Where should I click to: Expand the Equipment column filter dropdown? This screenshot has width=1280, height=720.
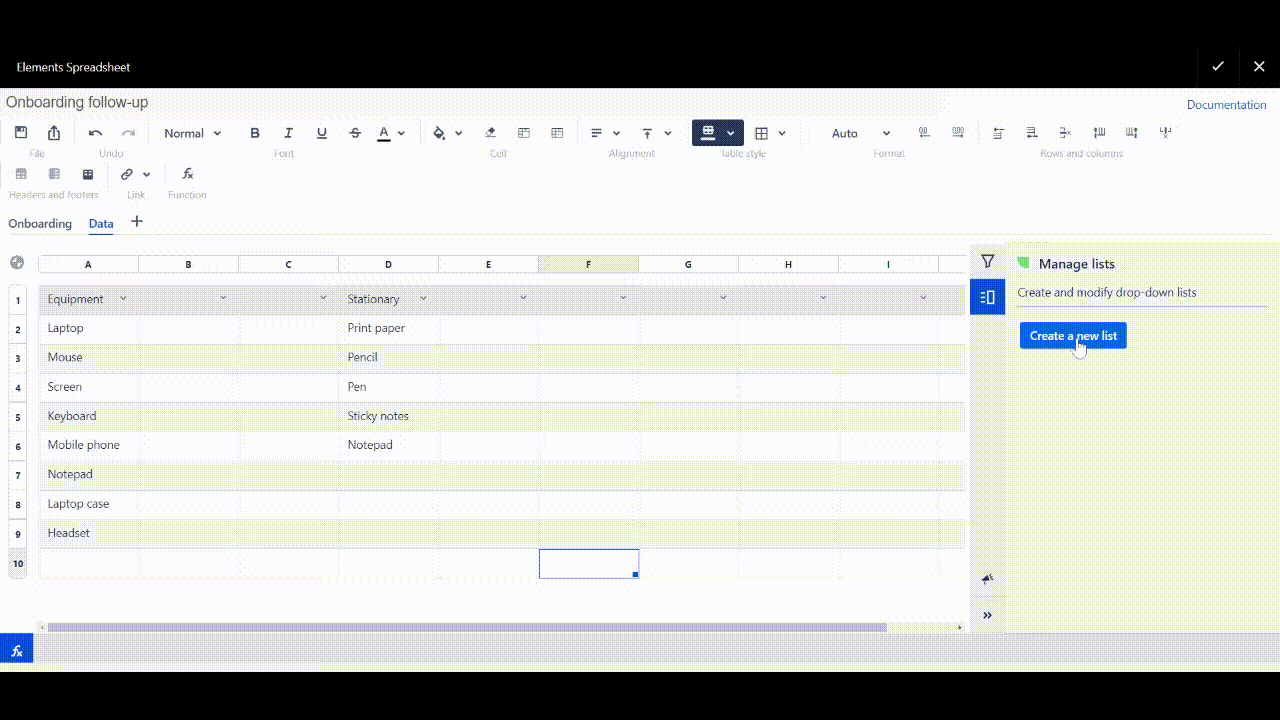tap(123, 298)
